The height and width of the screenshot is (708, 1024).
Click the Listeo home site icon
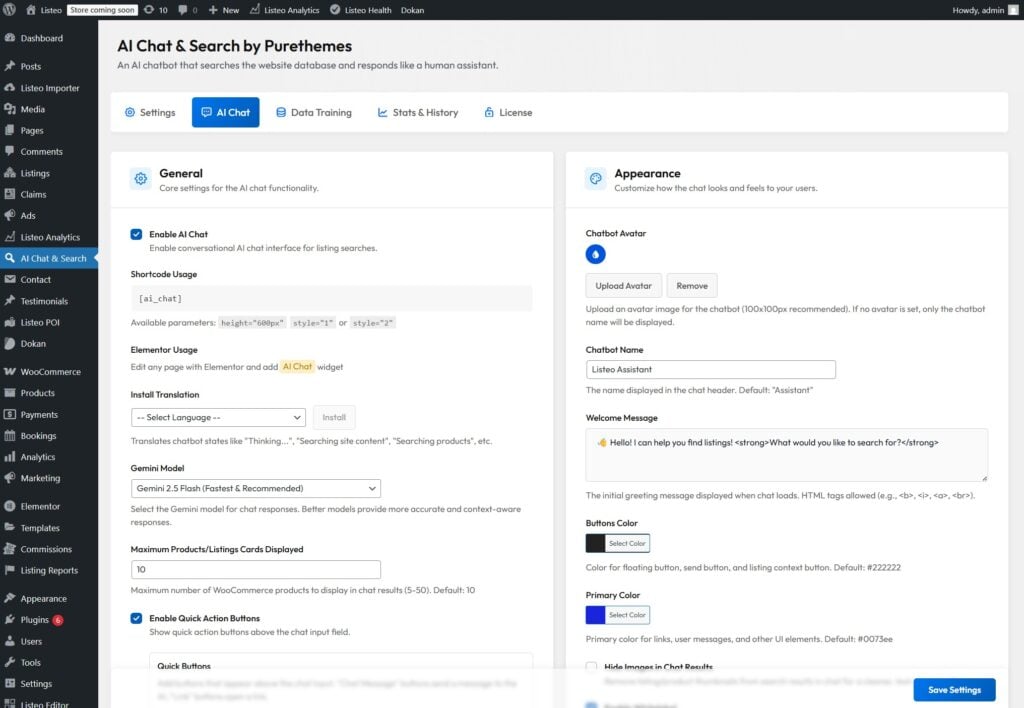pos(32,10)
